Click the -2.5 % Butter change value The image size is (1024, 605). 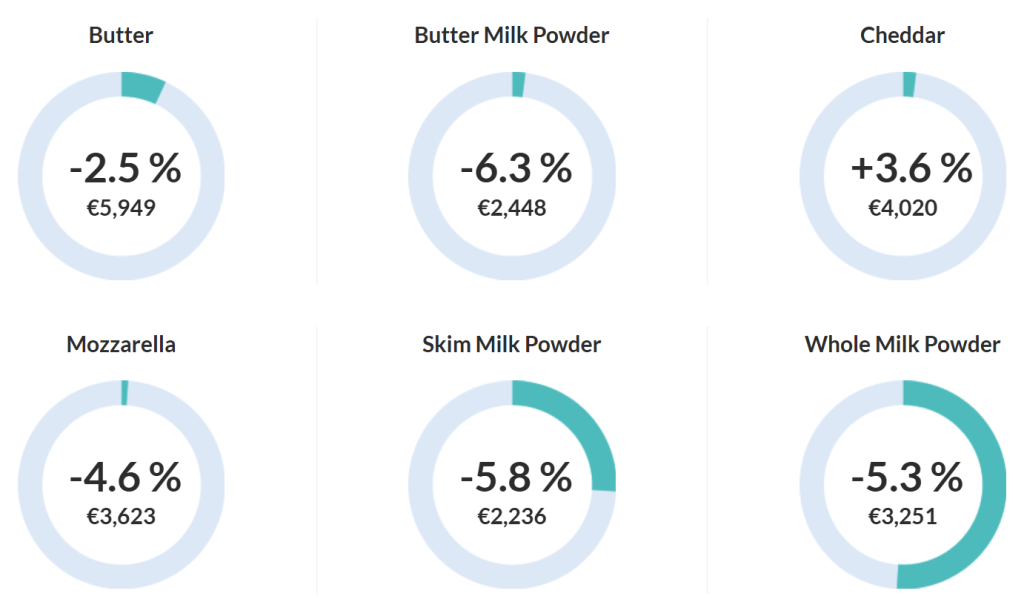[x=125, y=168]
